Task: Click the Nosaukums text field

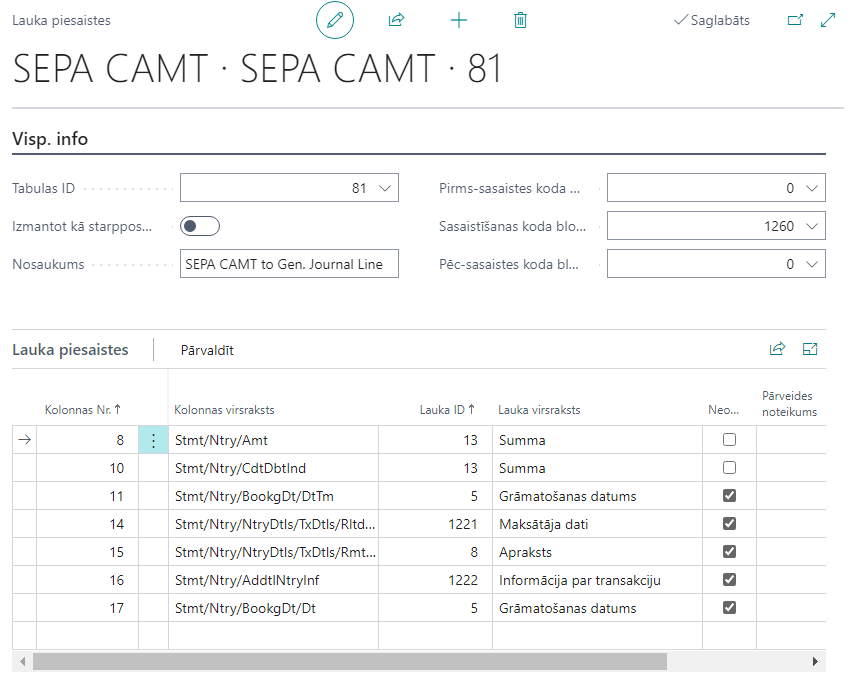Action: click(x=289, y=264)
